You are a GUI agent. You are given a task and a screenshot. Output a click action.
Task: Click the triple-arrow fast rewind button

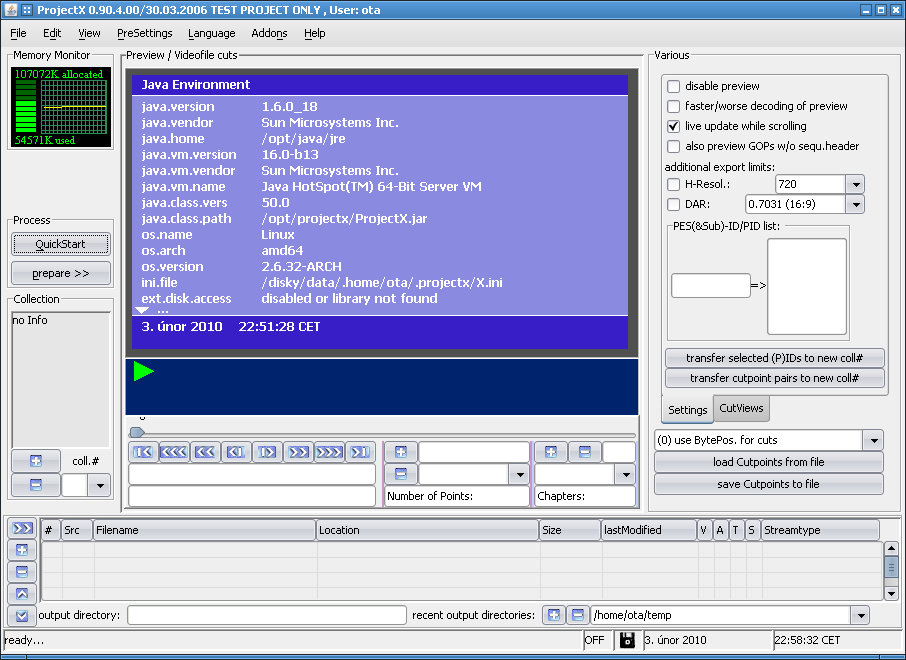(x=173, y=452)
